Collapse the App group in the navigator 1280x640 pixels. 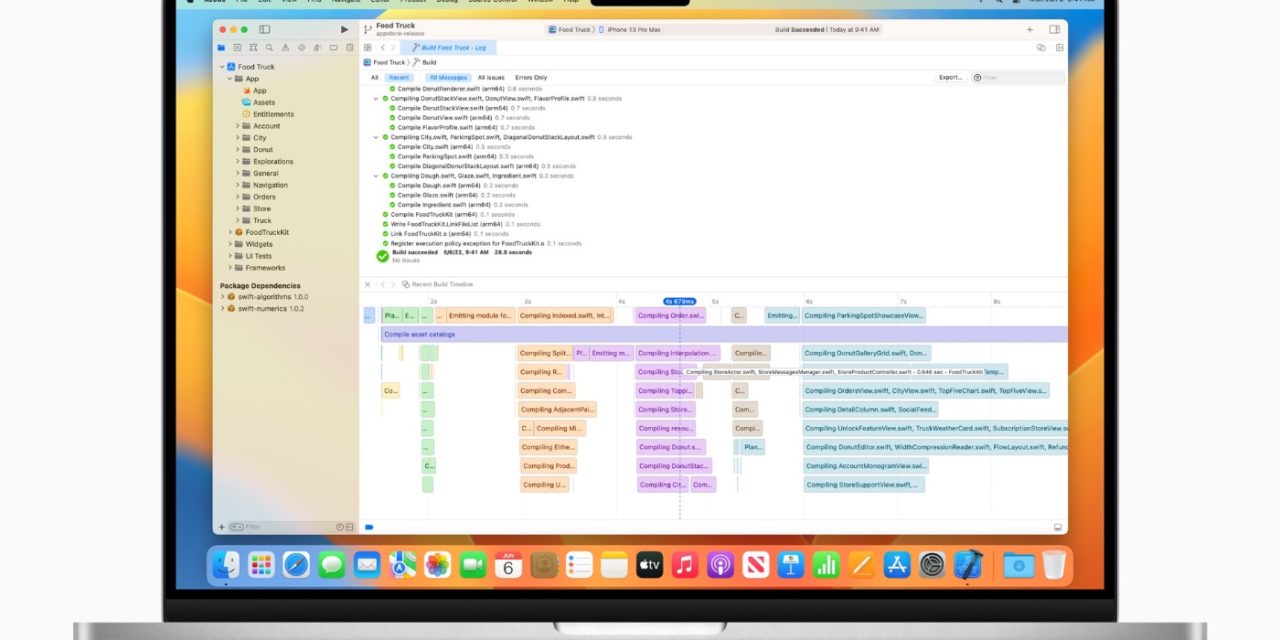click(x=232, y=78)
